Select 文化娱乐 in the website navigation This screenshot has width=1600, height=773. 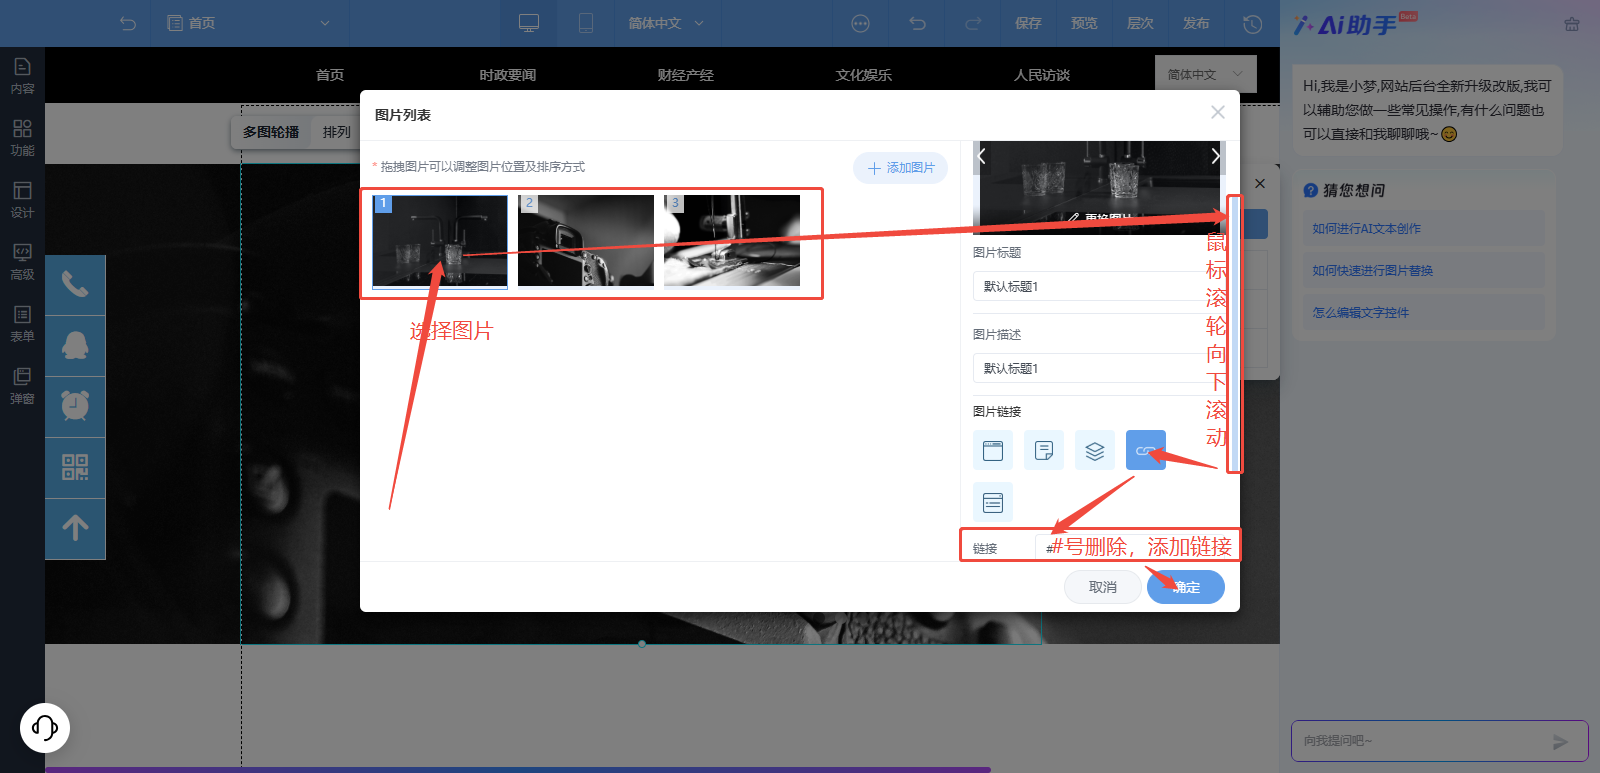click(x=864, y=75)
